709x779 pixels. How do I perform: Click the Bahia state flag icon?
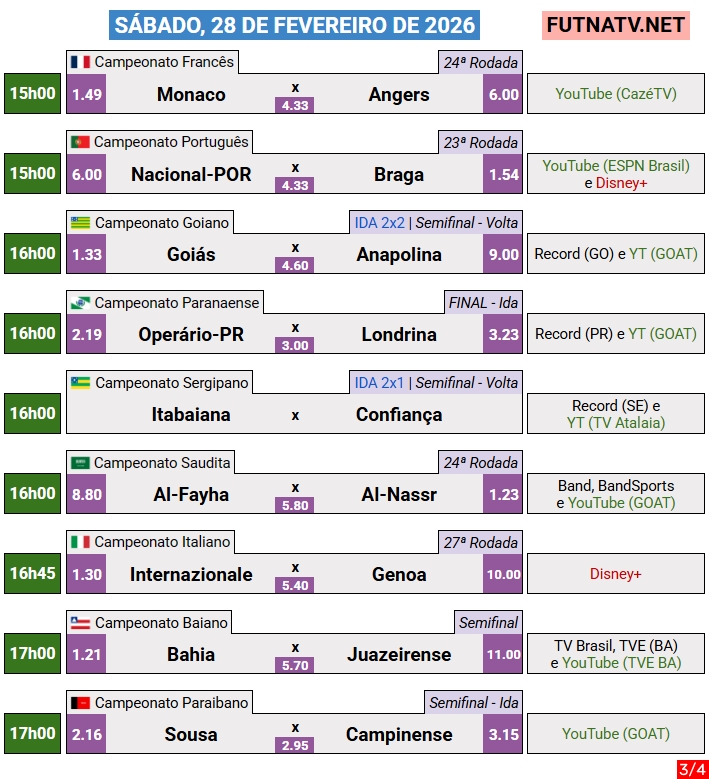(x=81, y=622)
